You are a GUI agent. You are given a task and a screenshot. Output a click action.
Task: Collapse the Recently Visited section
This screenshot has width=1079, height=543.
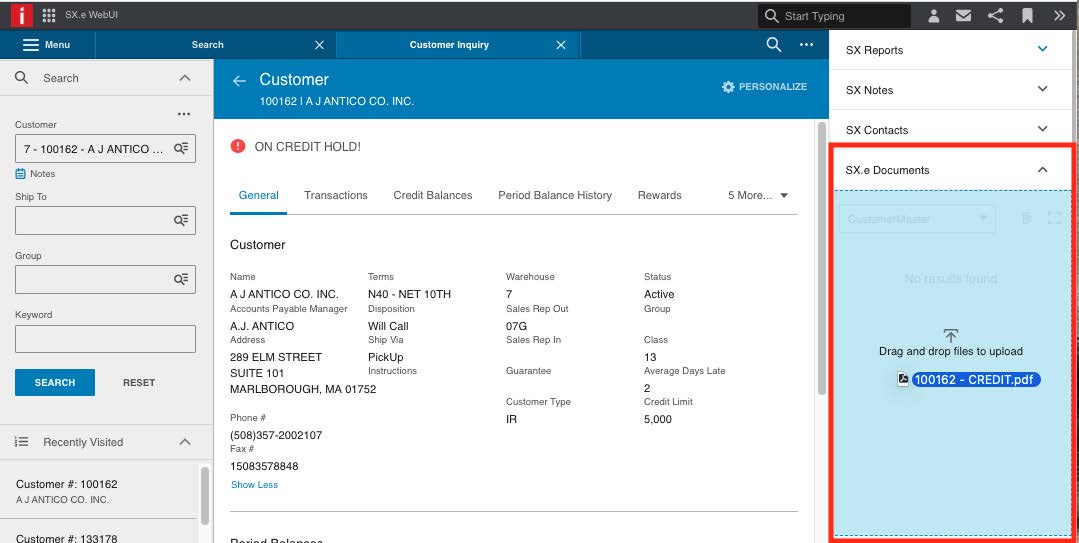pos(184,442)
